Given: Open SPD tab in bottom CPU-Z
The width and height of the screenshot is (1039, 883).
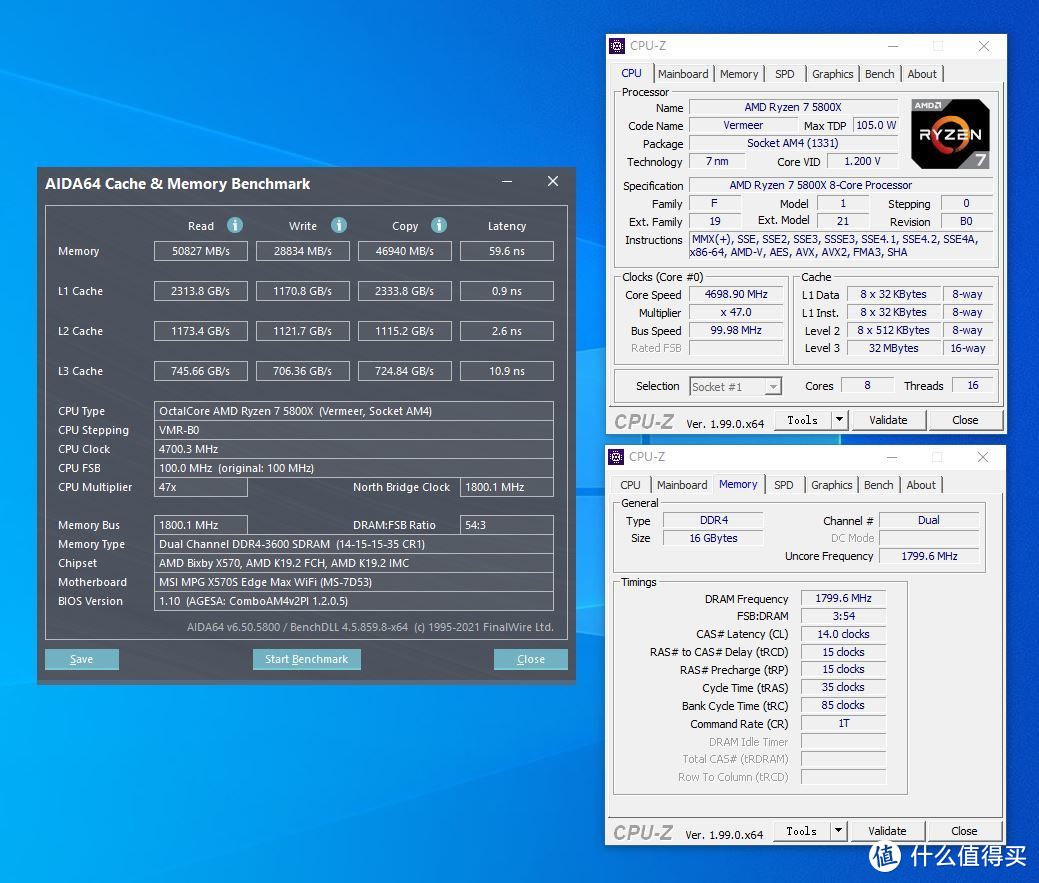Looking at the screenshot, I should point(784,484).
